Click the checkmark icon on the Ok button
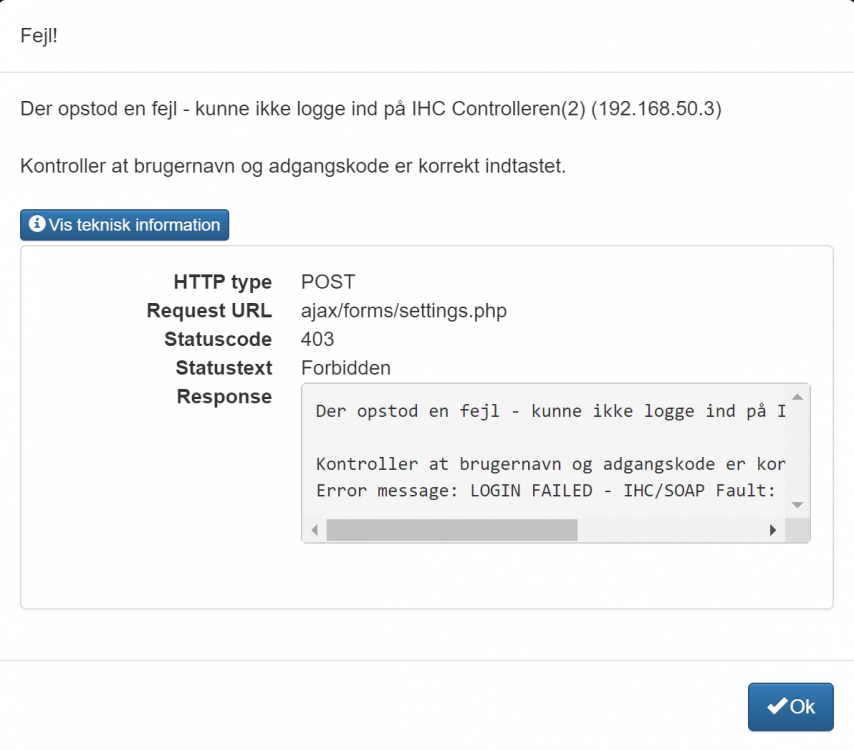854x750 pixels. click(x=776, y=707)
